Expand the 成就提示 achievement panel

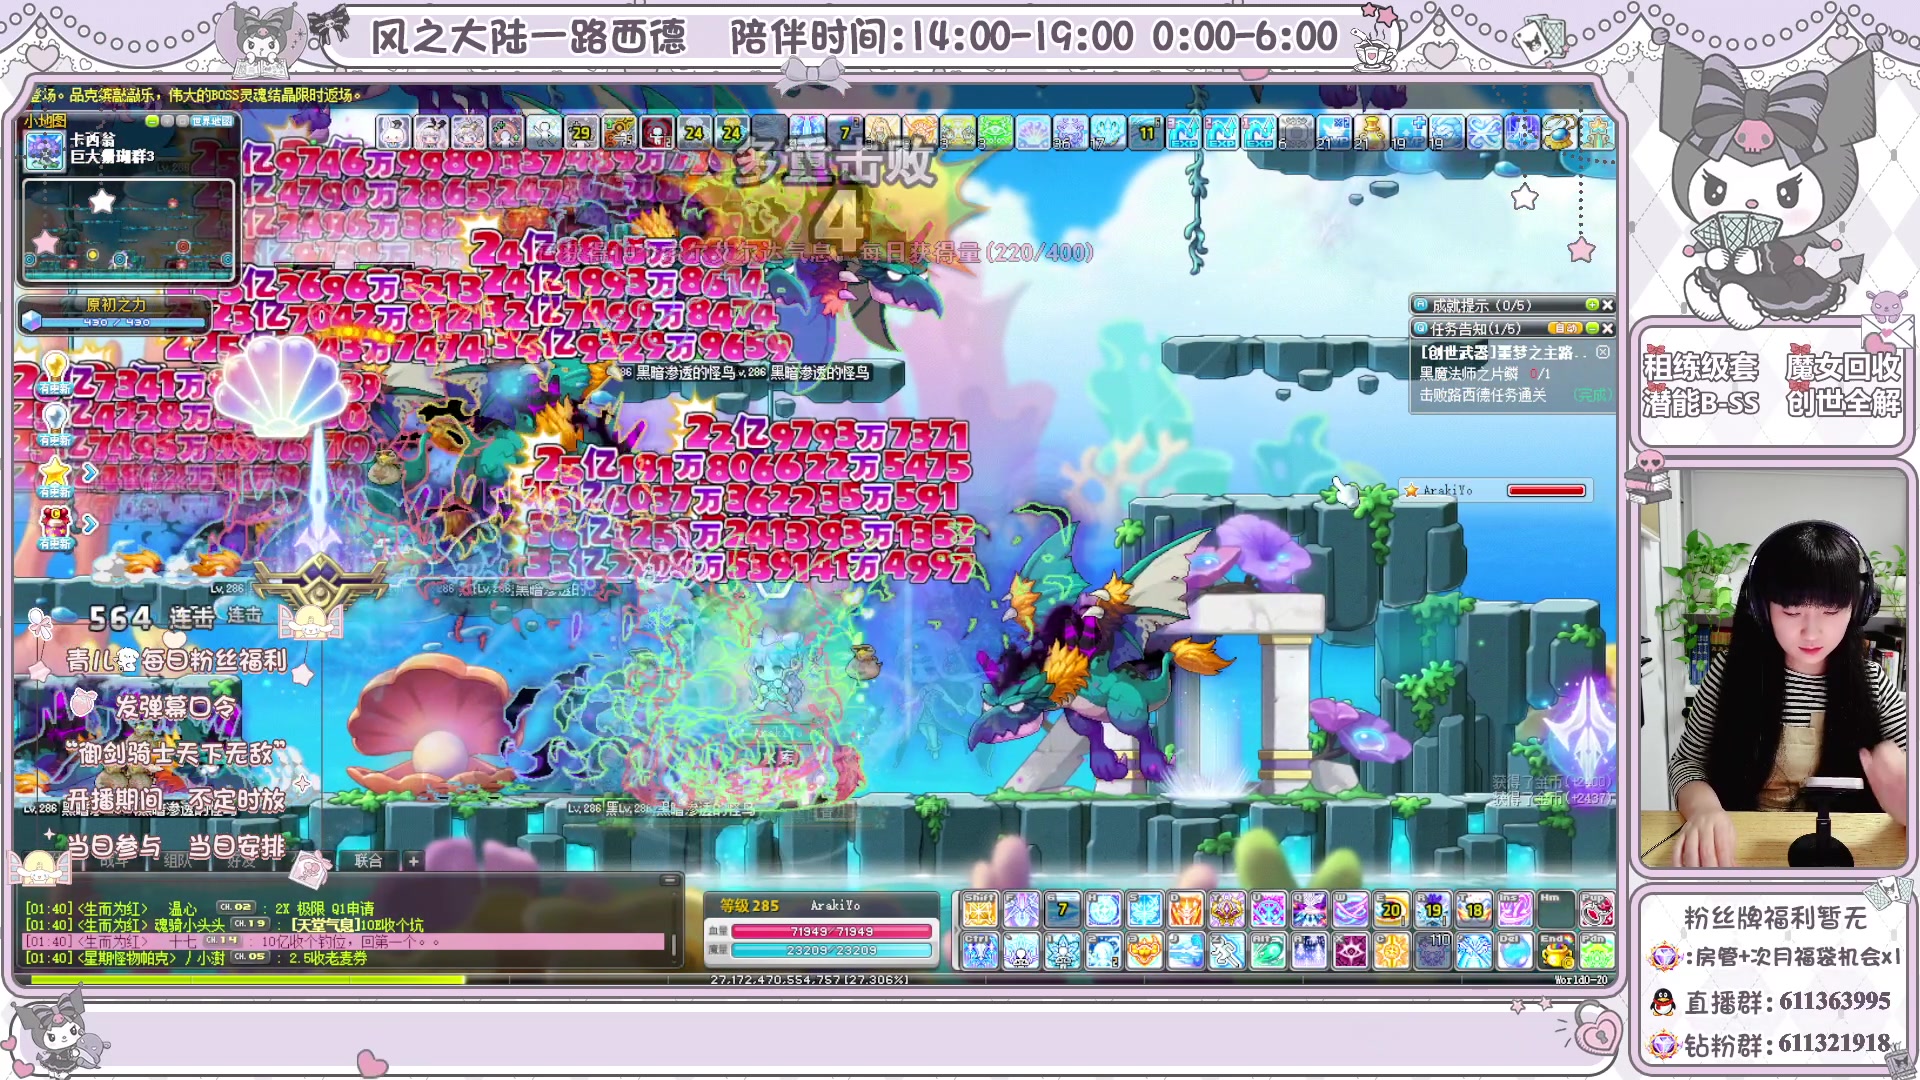(1592, 305)
